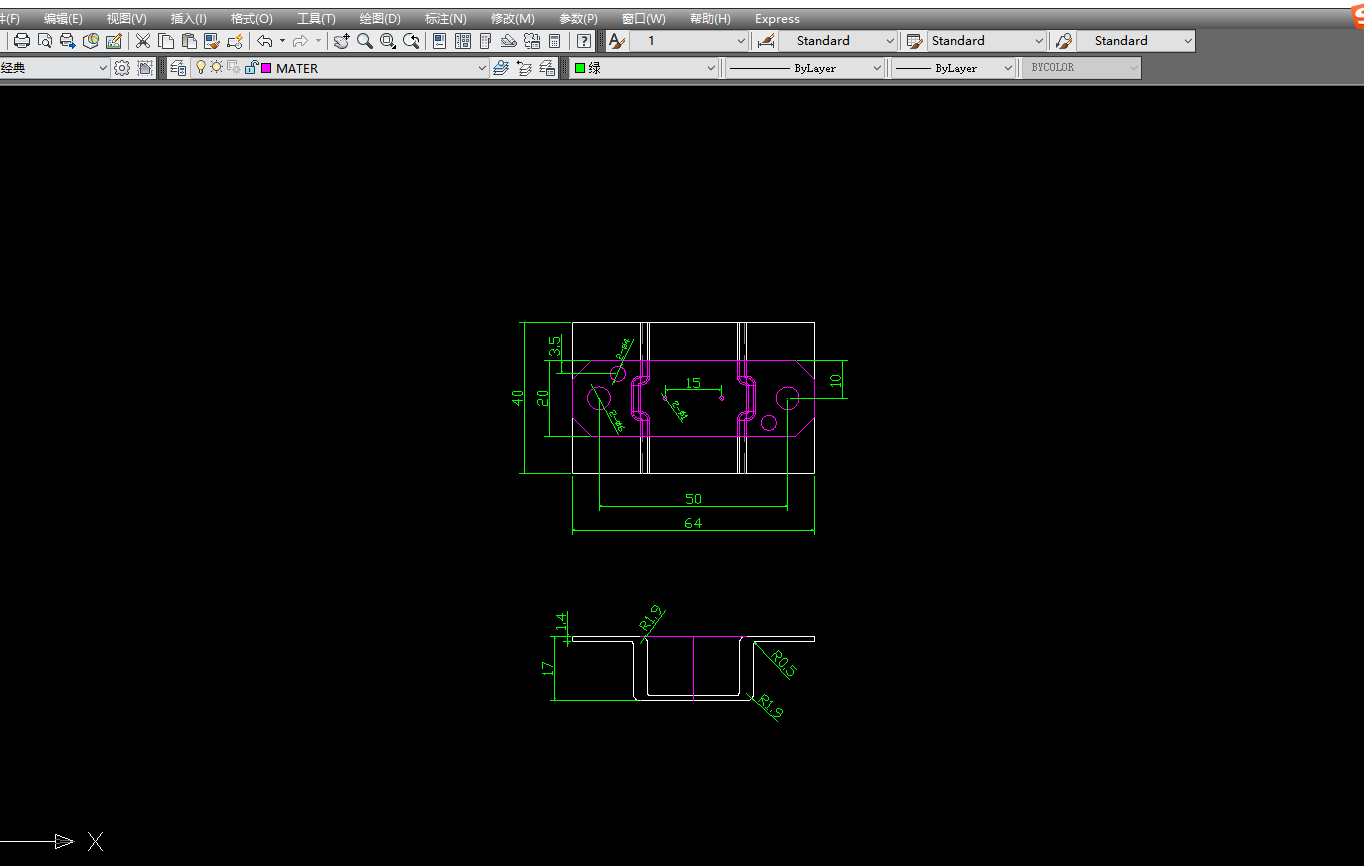Open Workspace Settings gear icon
Viewport: 1364px width, 866px height.
click(122, 68)
